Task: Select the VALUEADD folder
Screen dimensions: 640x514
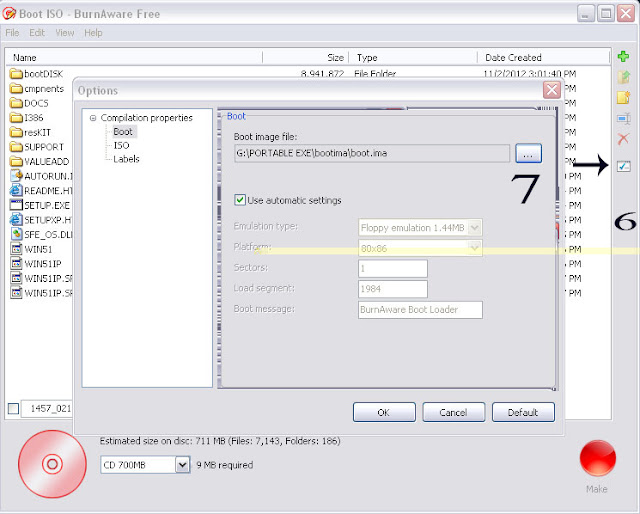Action: (40, 161)
